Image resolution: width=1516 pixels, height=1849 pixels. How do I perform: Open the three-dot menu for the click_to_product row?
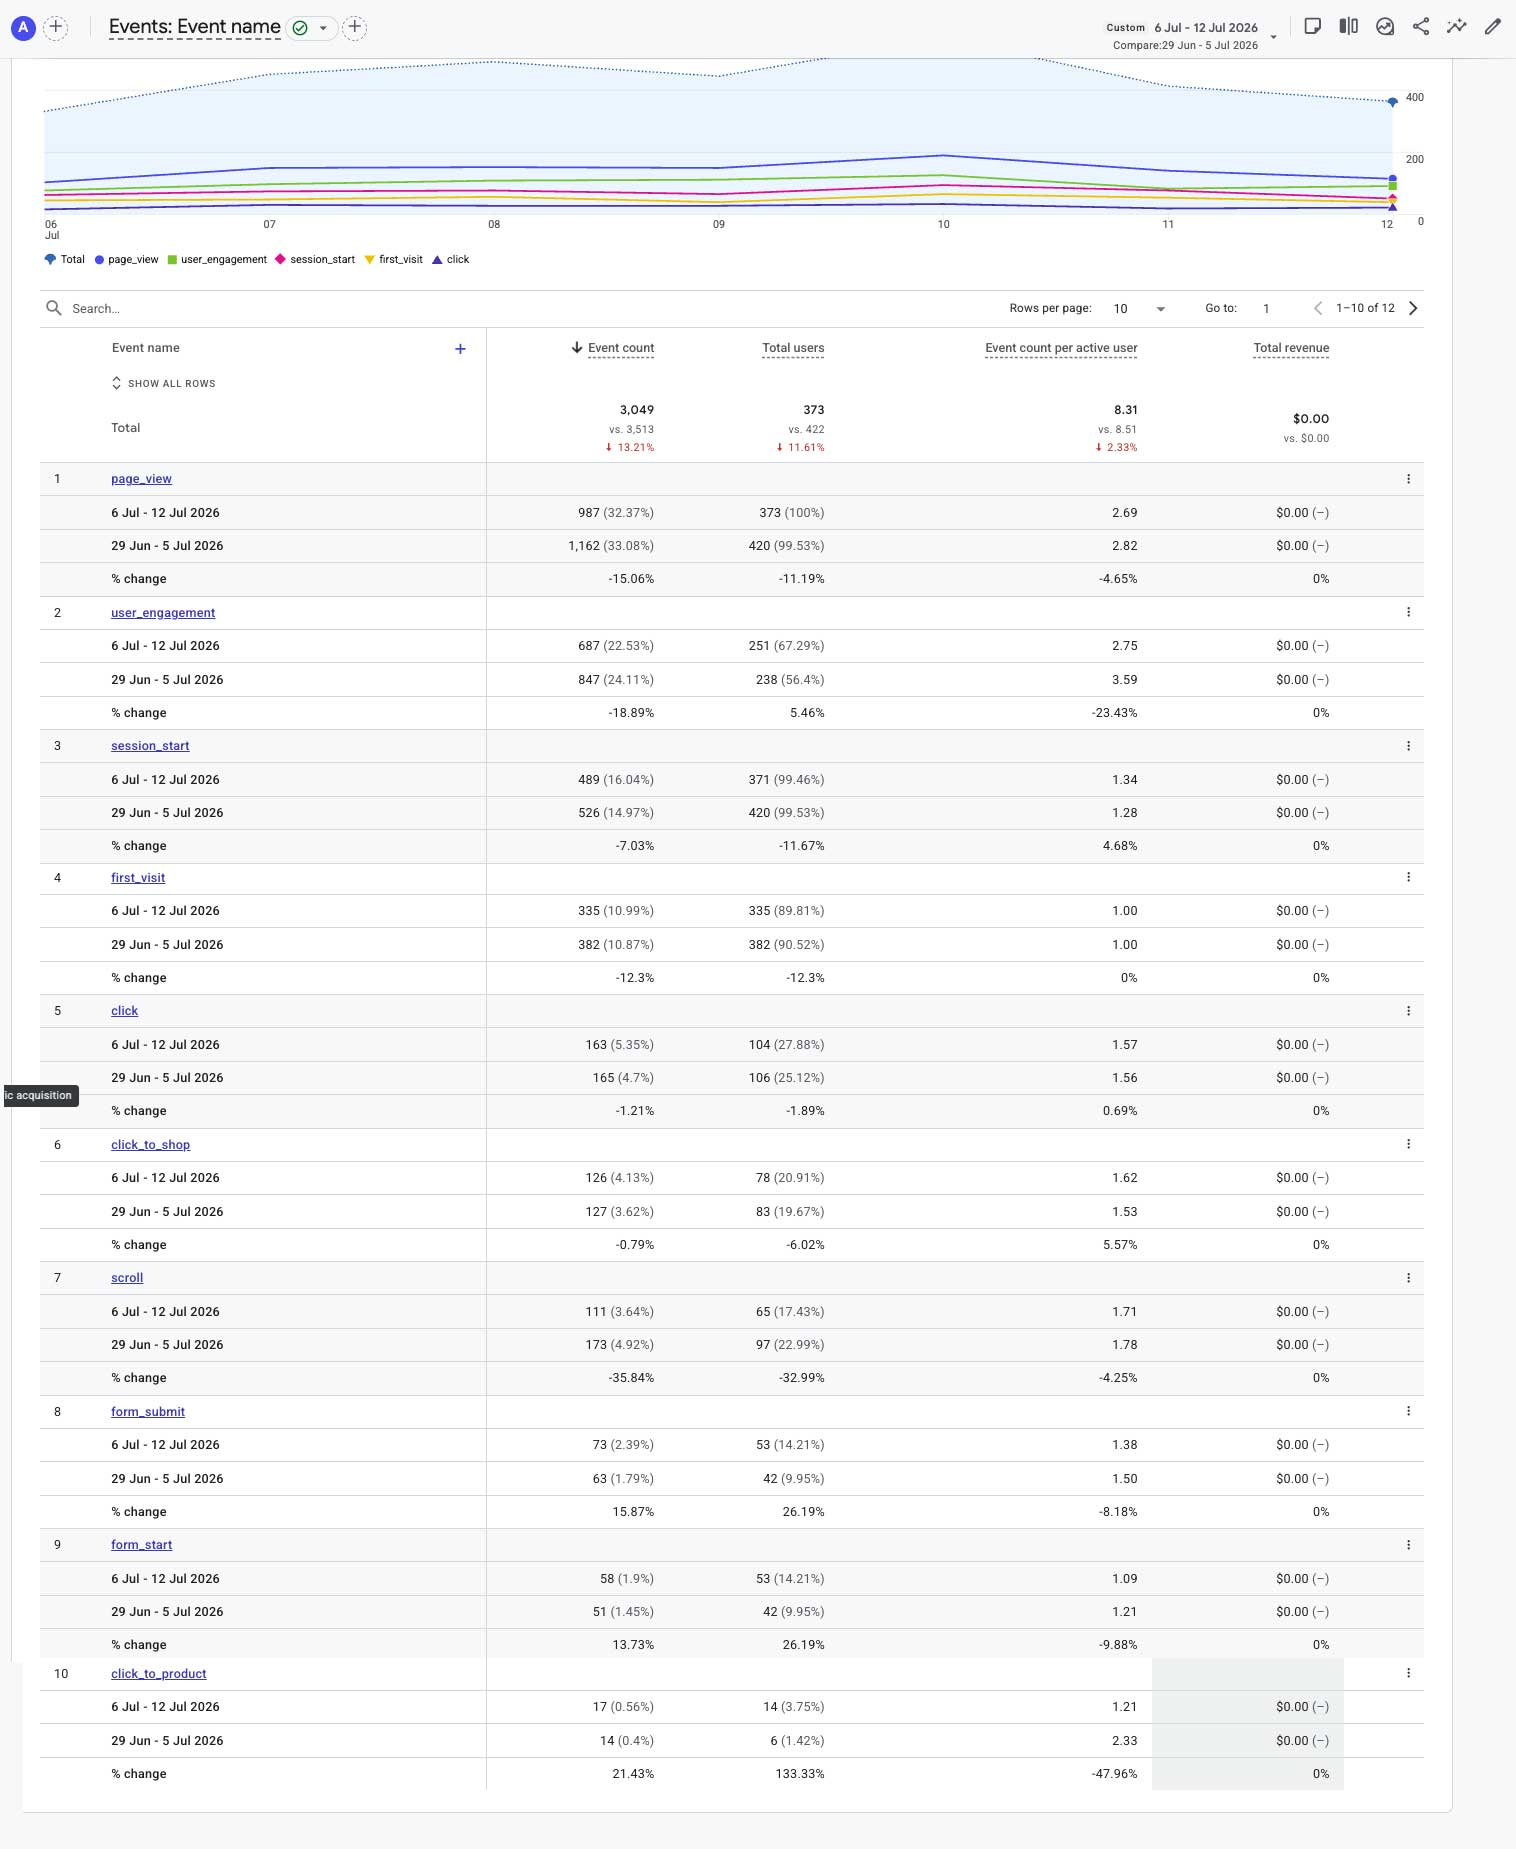coord(1408,1673)
